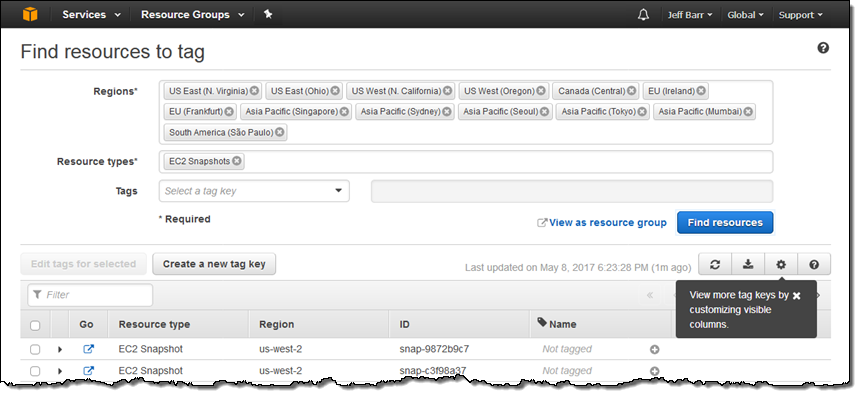Add Name tag to snap-9872b9c7 row

(654, 349)
